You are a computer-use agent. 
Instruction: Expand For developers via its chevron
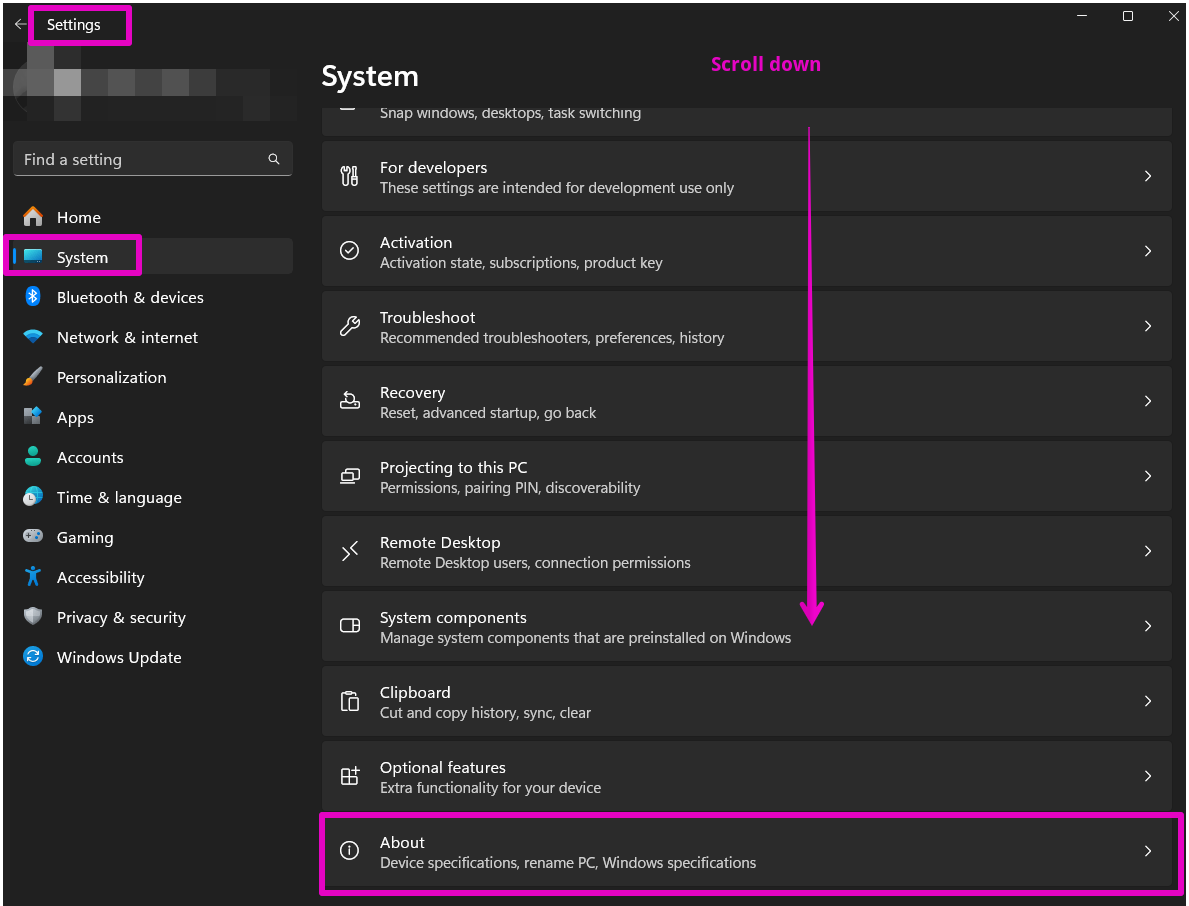[1147, 176]
